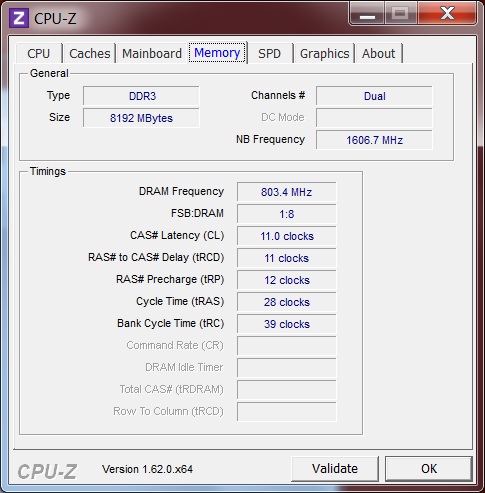Image resolution: width=485 pixels, height=493 pixels.
Task: Select the Mainboard tab
Action: click(152, 53)
